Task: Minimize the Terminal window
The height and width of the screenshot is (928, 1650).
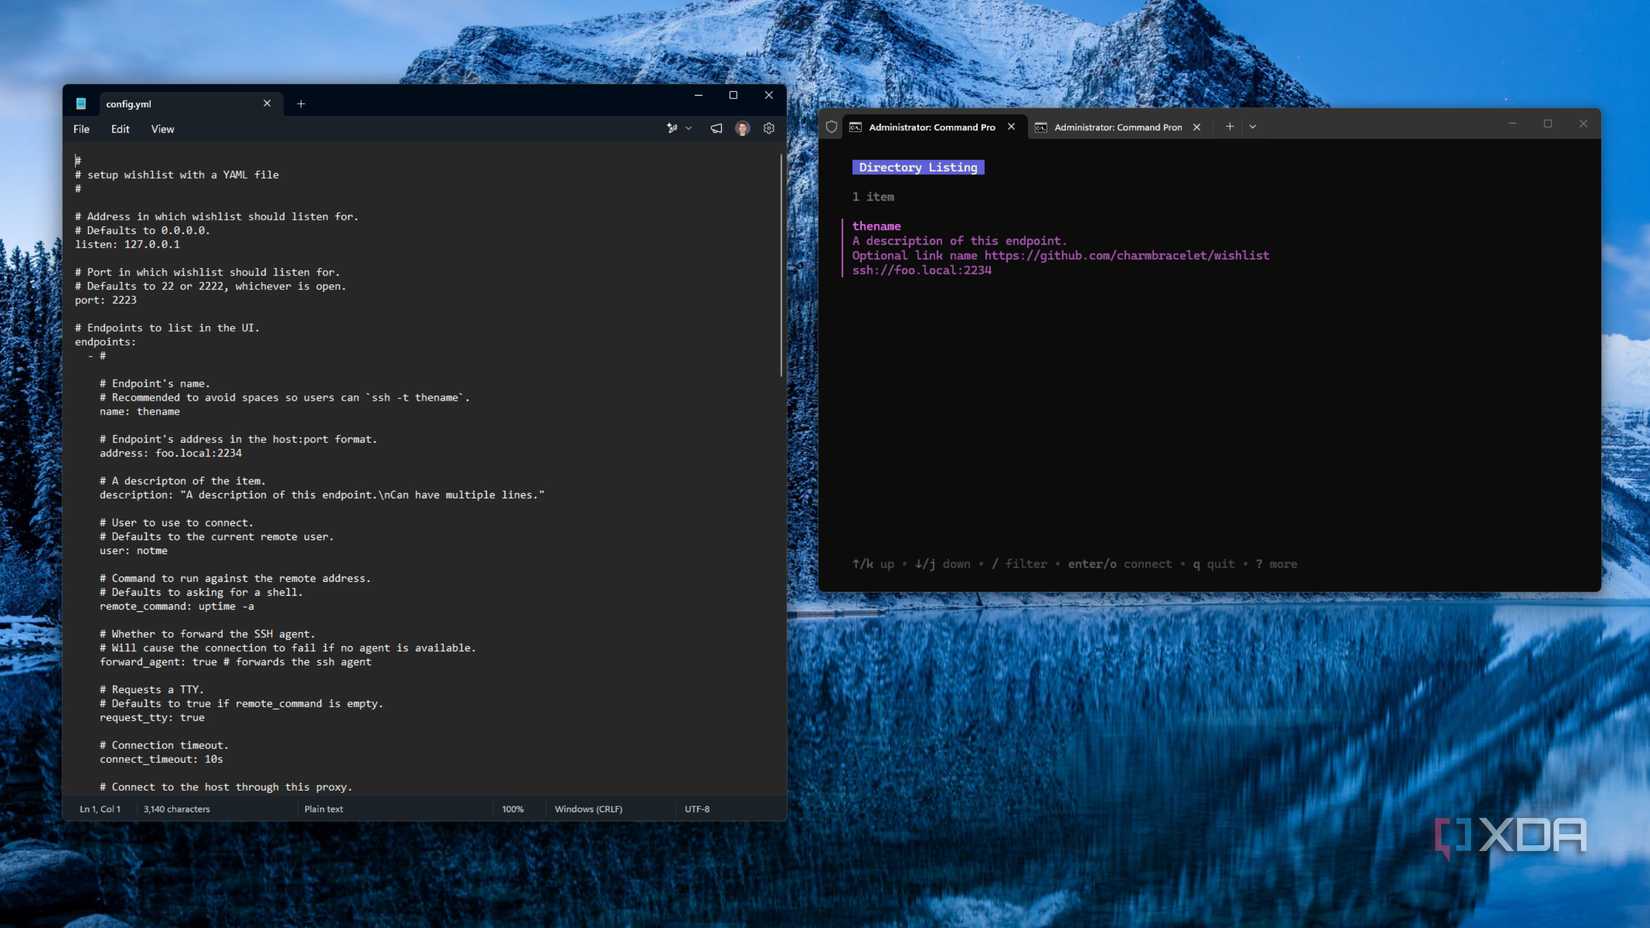Action: point(1512,124)
